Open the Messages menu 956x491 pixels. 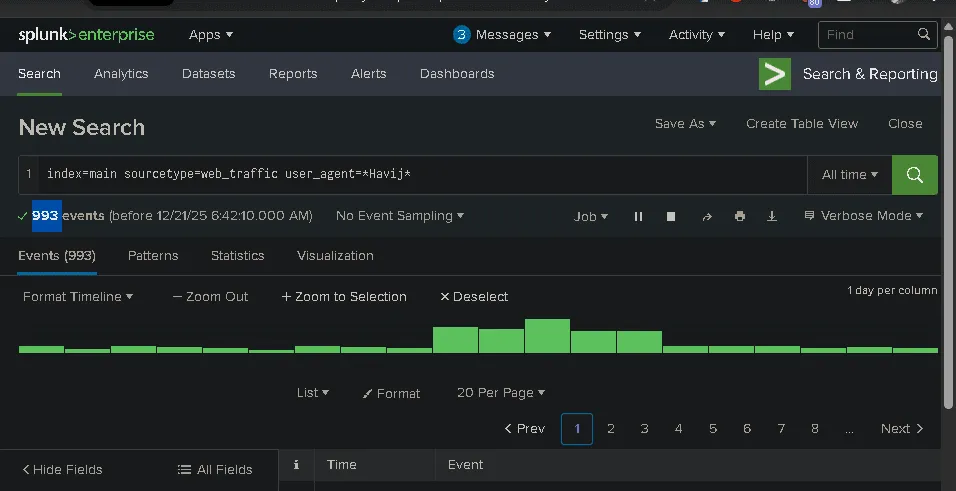[503, 35]
